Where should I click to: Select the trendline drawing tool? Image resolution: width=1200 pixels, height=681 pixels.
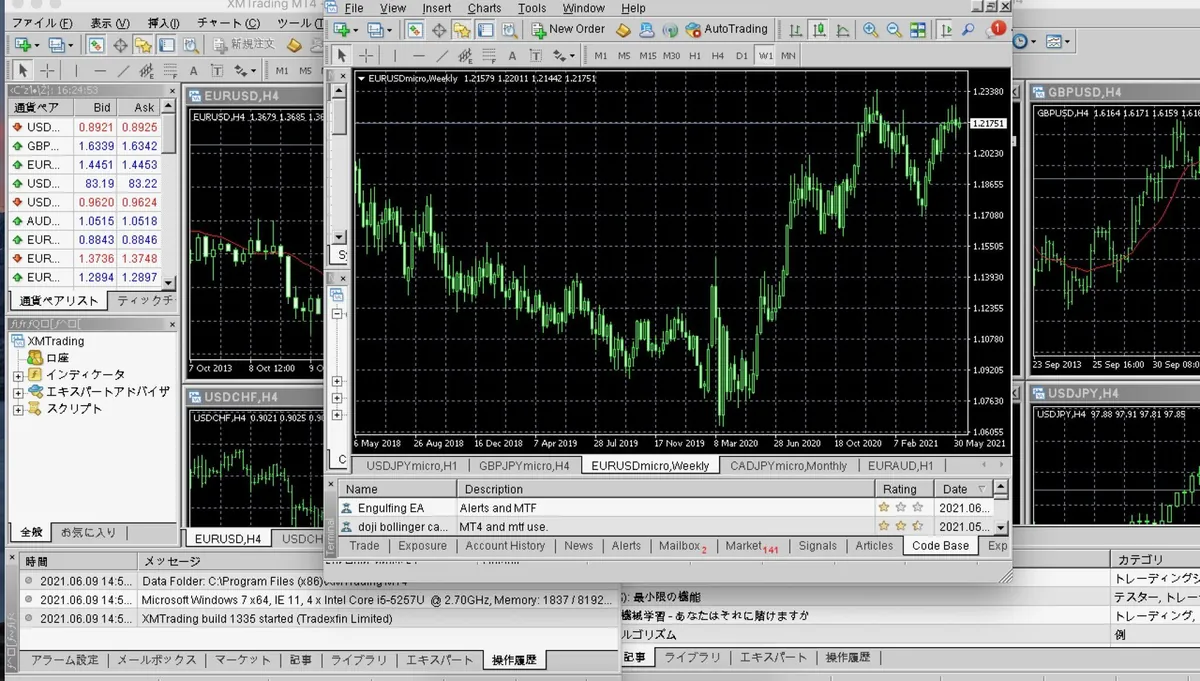(442, 55)
